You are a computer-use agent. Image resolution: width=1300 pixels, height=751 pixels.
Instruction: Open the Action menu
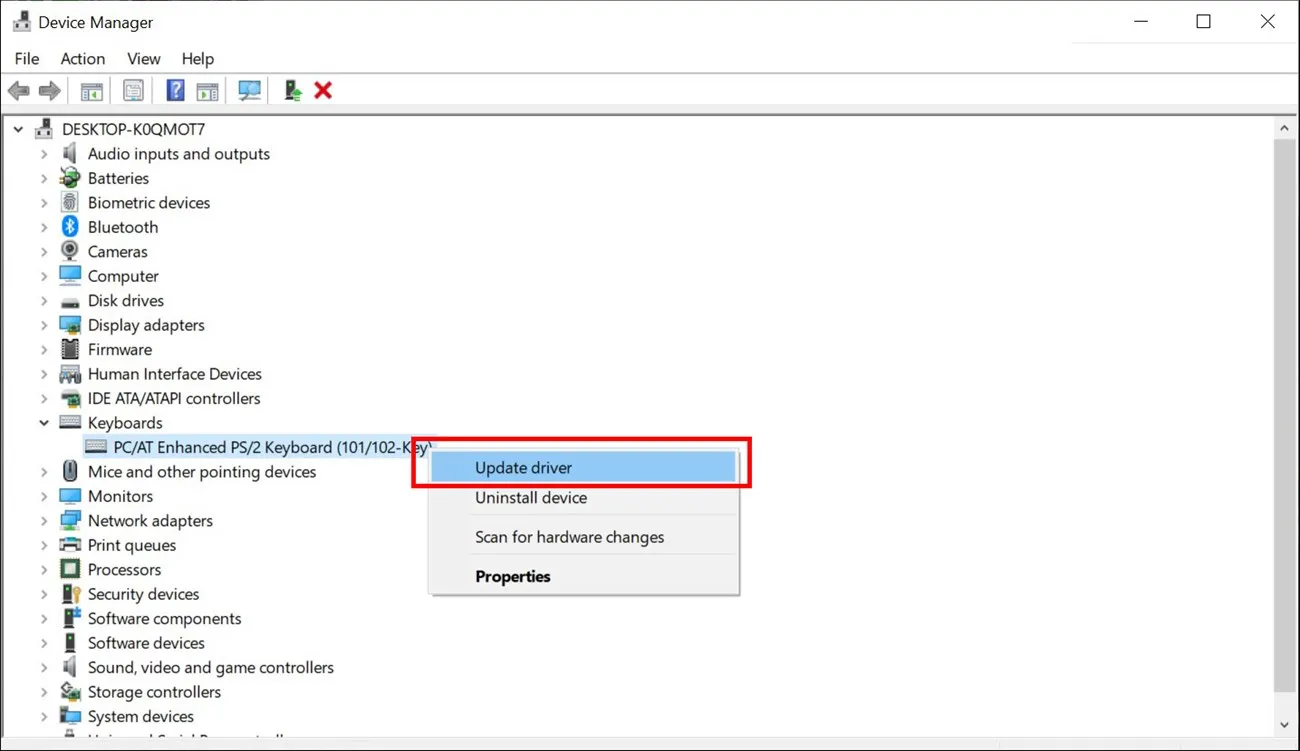pos(82,59)
